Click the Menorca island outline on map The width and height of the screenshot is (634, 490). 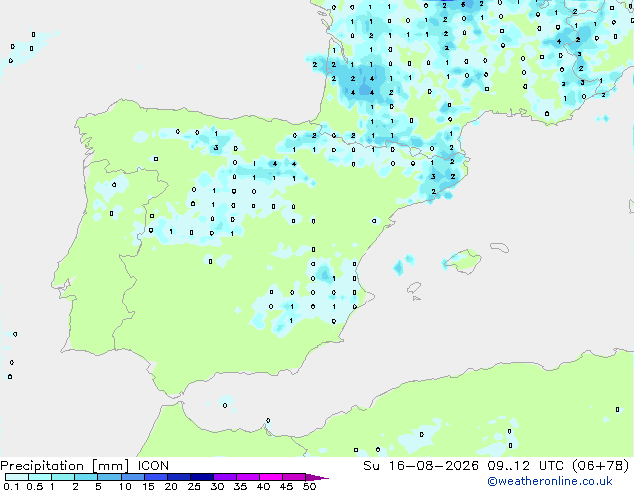(499, 247)
